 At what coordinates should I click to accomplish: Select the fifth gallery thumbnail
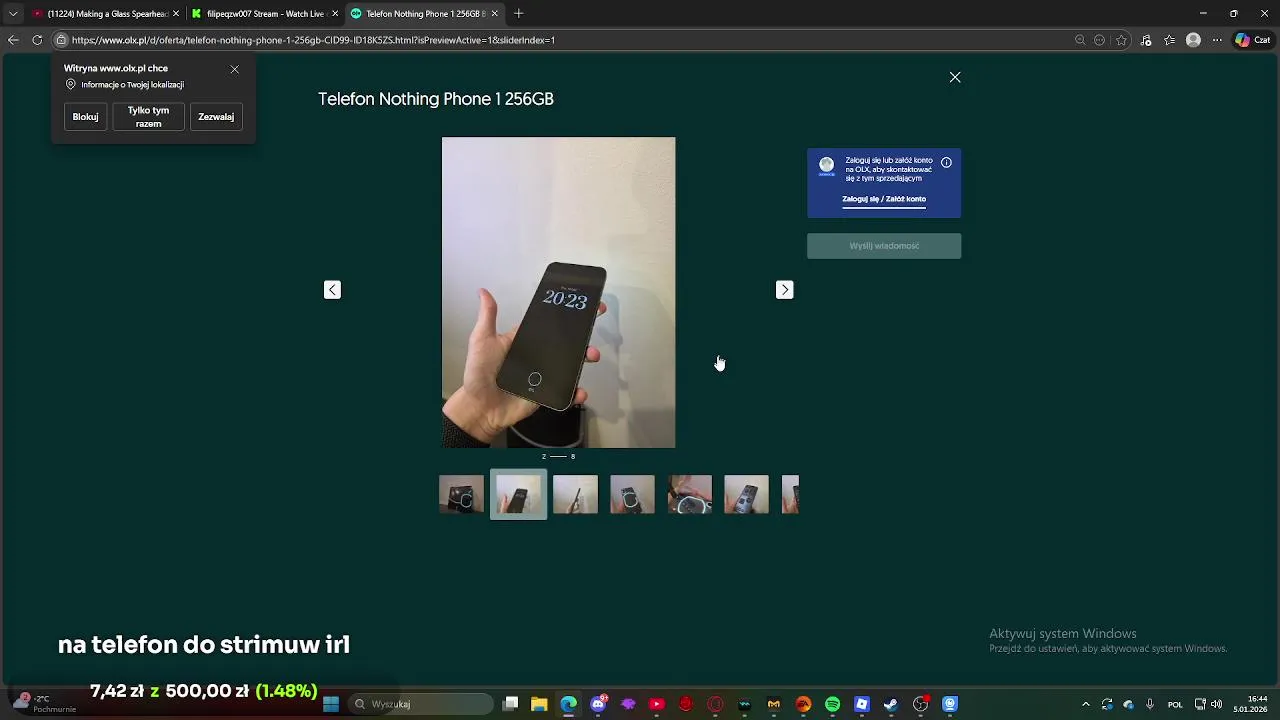[690, 494]
